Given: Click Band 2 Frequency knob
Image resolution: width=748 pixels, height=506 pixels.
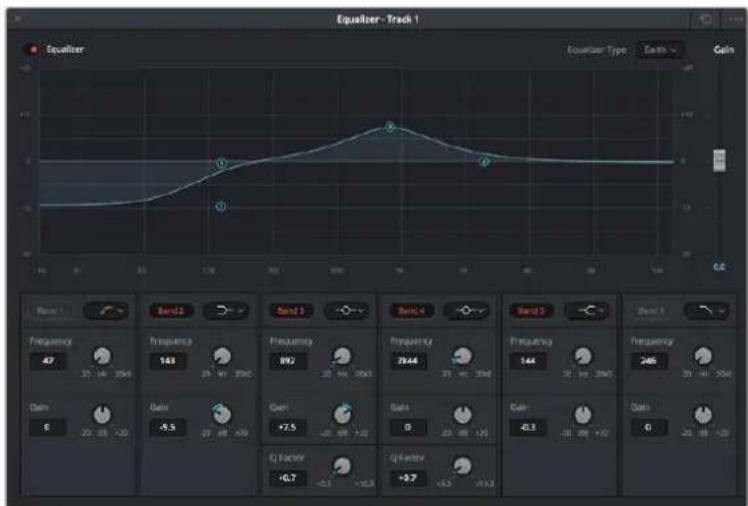Looking at the screenshot, I should click(222, 356).
